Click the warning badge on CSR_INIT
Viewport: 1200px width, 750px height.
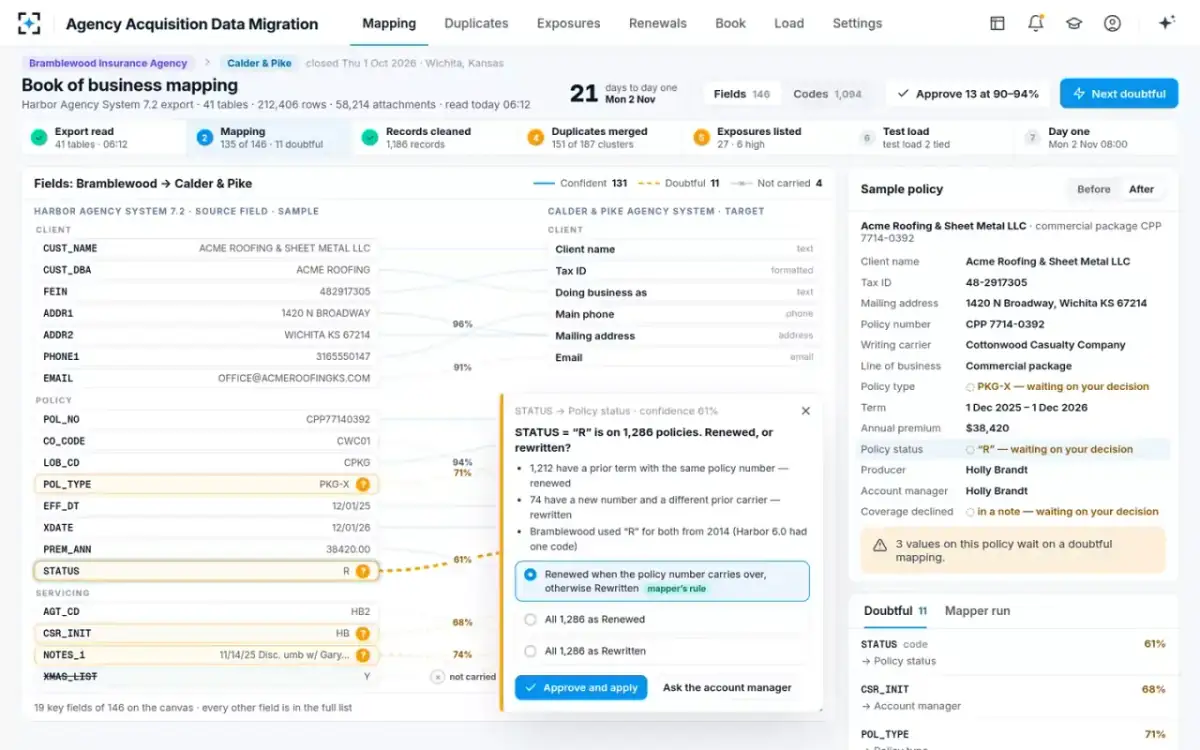pos(363,634)
